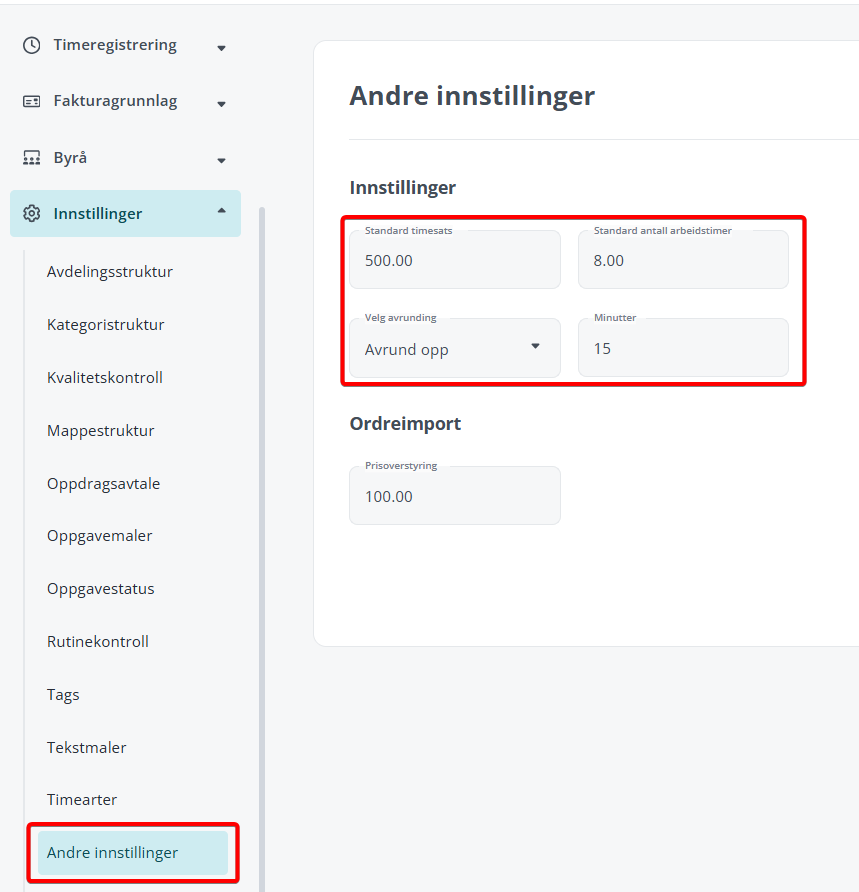Viewport: 859px width, 892px height.
Task: Expand the Byrå menu arrow
Action: point(222,160)
